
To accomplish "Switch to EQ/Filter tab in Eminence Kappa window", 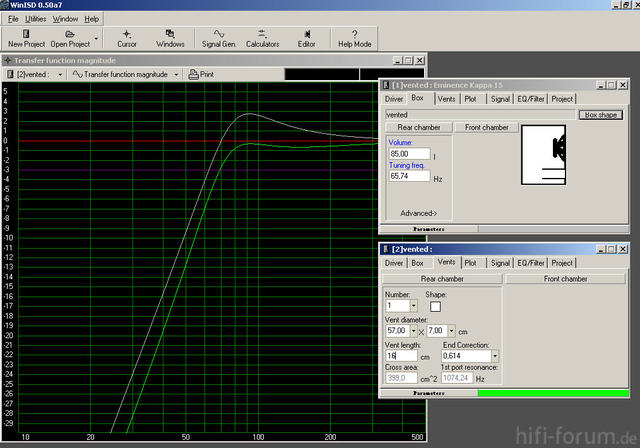I will tap(530, 99).
